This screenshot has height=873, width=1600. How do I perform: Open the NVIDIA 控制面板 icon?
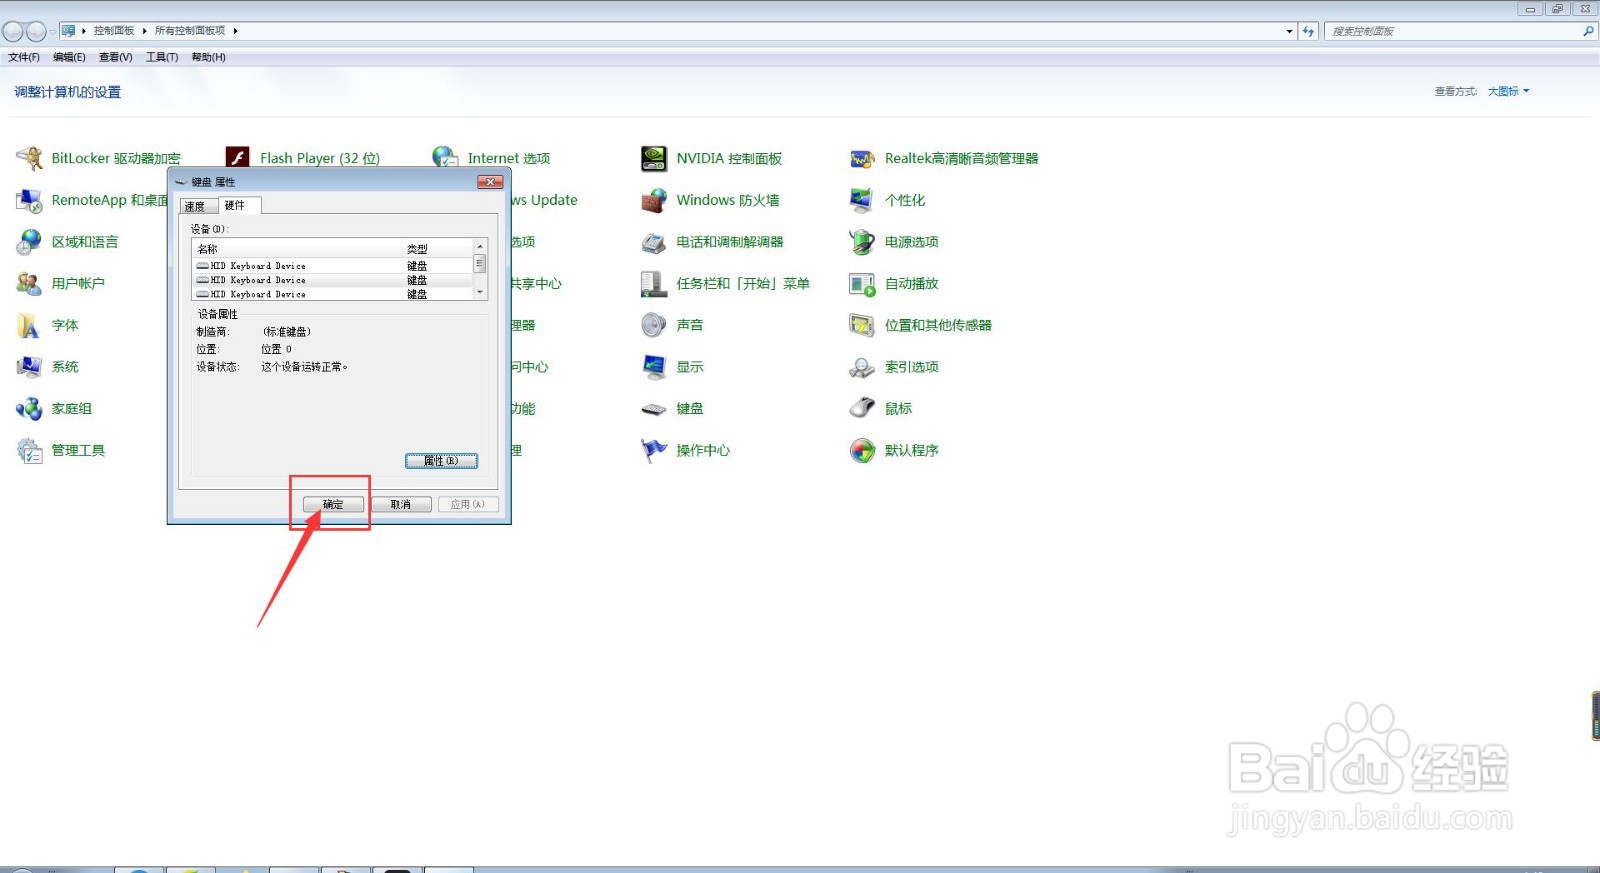(x=654, y=158)
